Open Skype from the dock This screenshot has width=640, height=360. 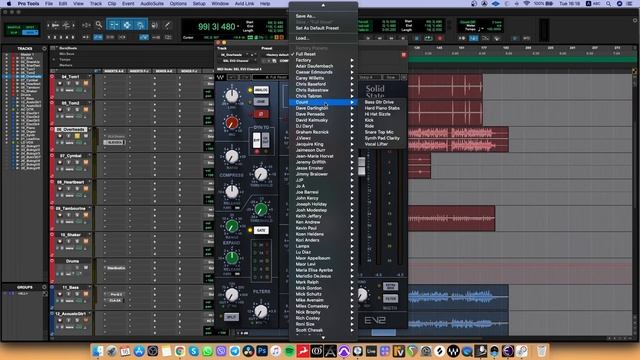[x=193, y=351]
